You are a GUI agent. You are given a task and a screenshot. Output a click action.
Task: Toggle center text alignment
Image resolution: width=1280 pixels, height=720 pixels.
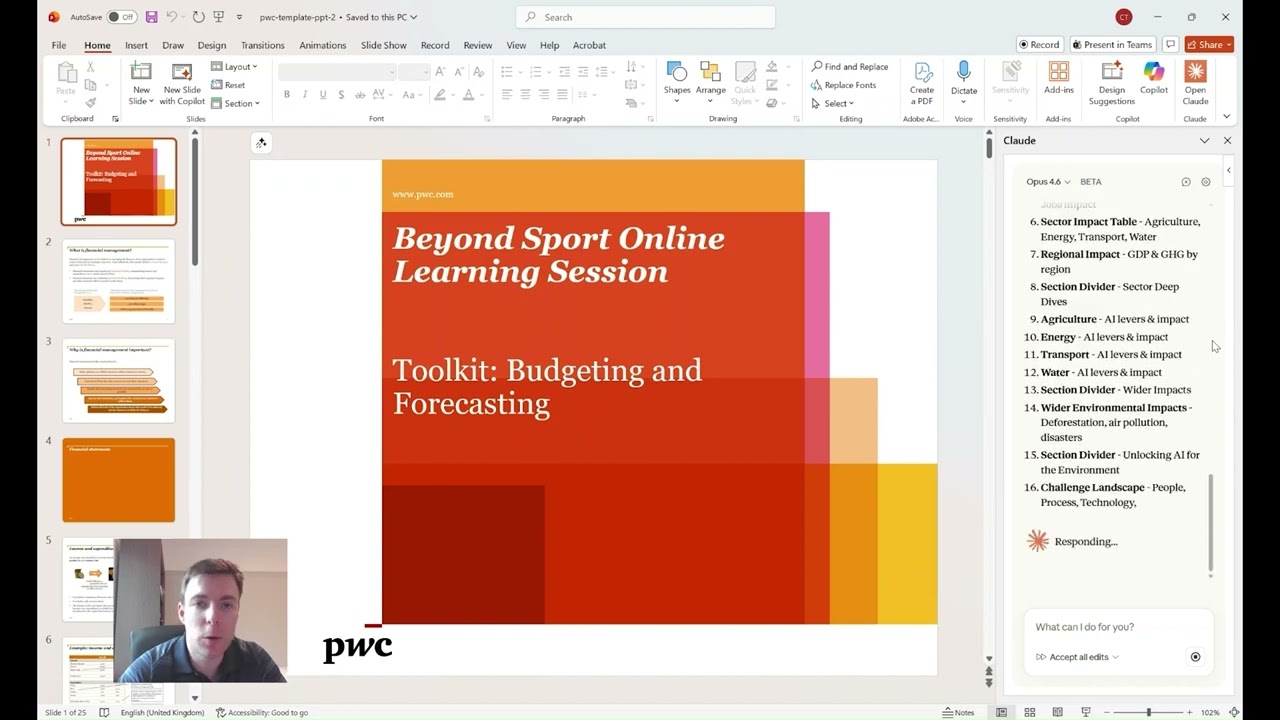pos(525,95)
